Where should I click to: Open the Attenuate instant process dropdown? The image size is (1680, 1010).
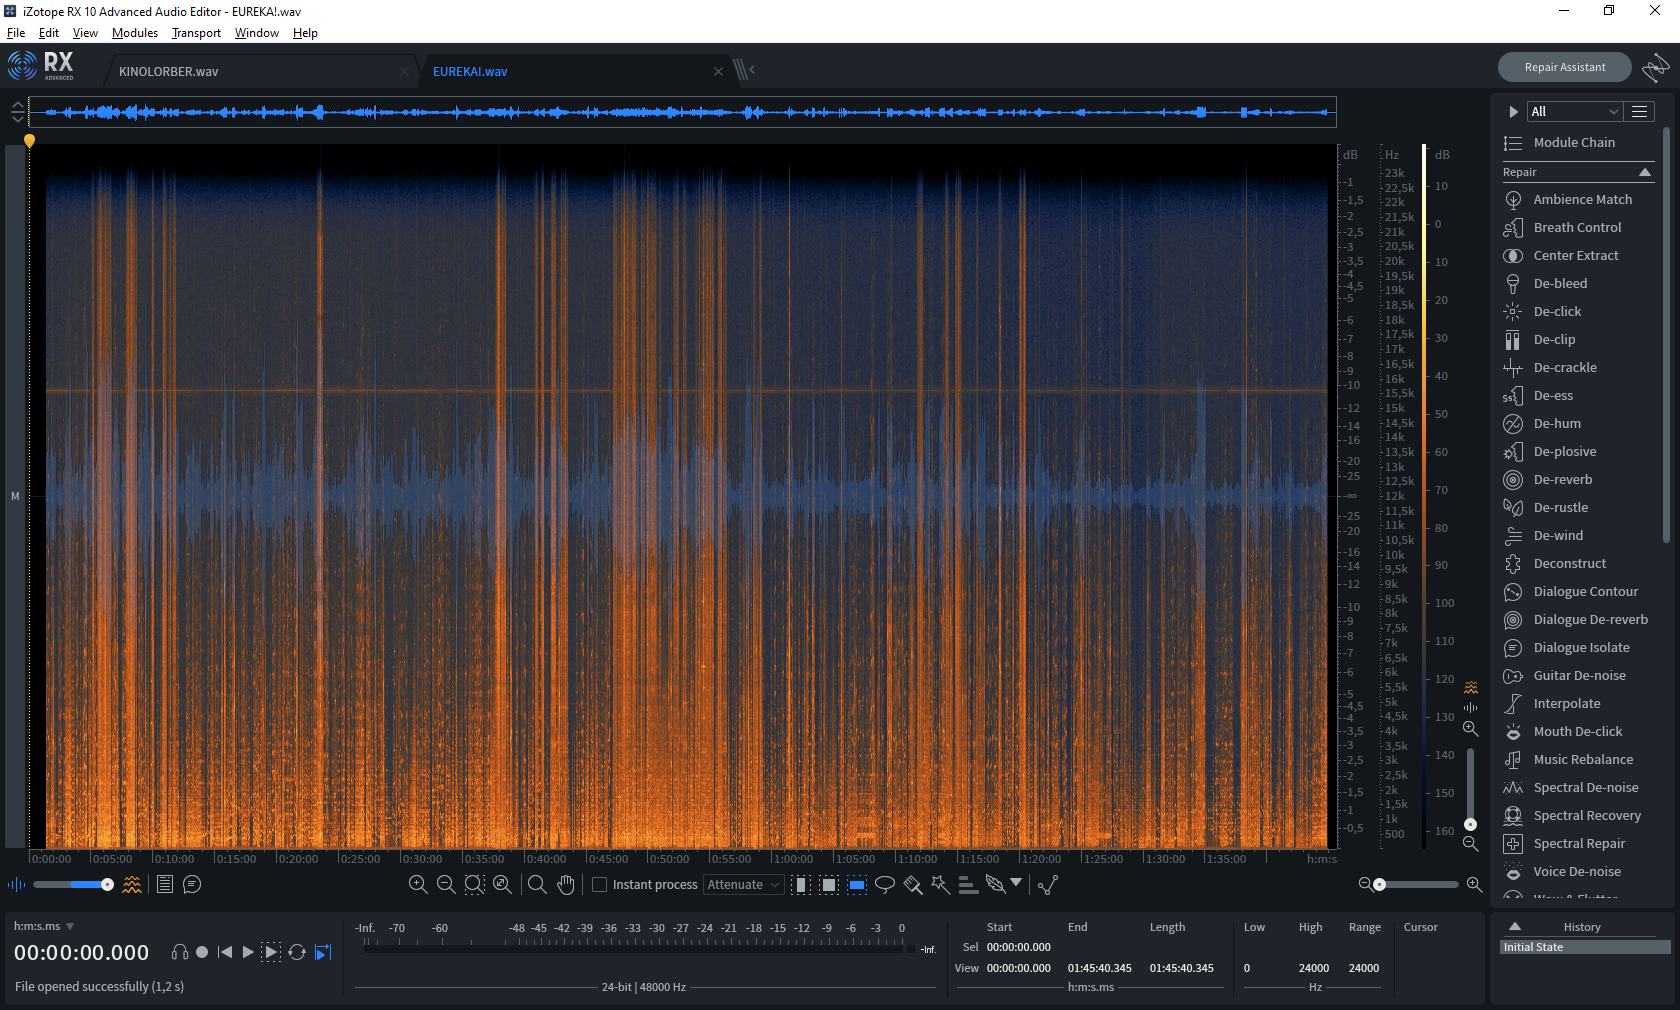tap(743, 885)
